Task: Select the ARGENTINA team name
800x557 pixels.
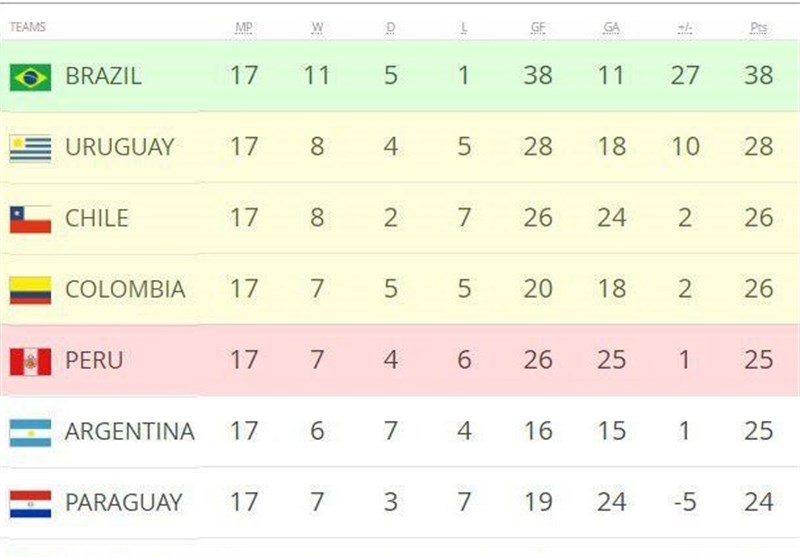Action: tap(129, 431)
